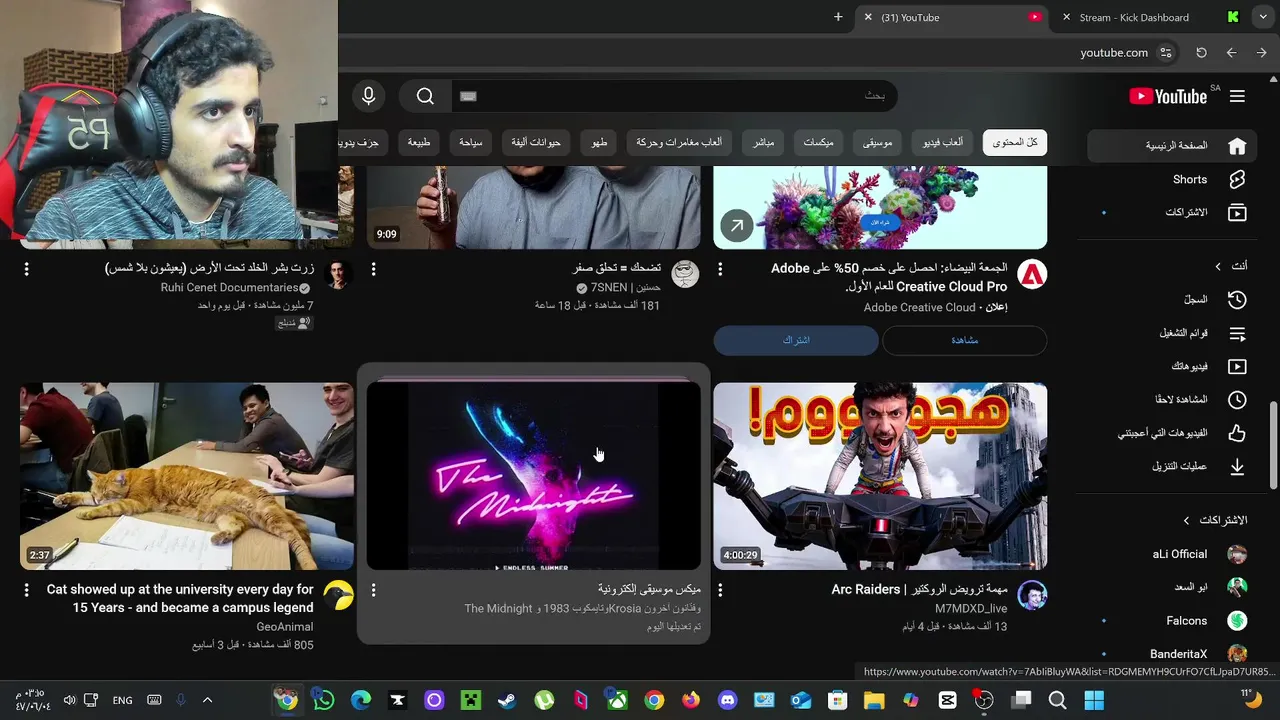Viewport: 1280px width, 720px height.
Task: Select the 'طبيعة' nature filter chip
Action: [418, 143]
